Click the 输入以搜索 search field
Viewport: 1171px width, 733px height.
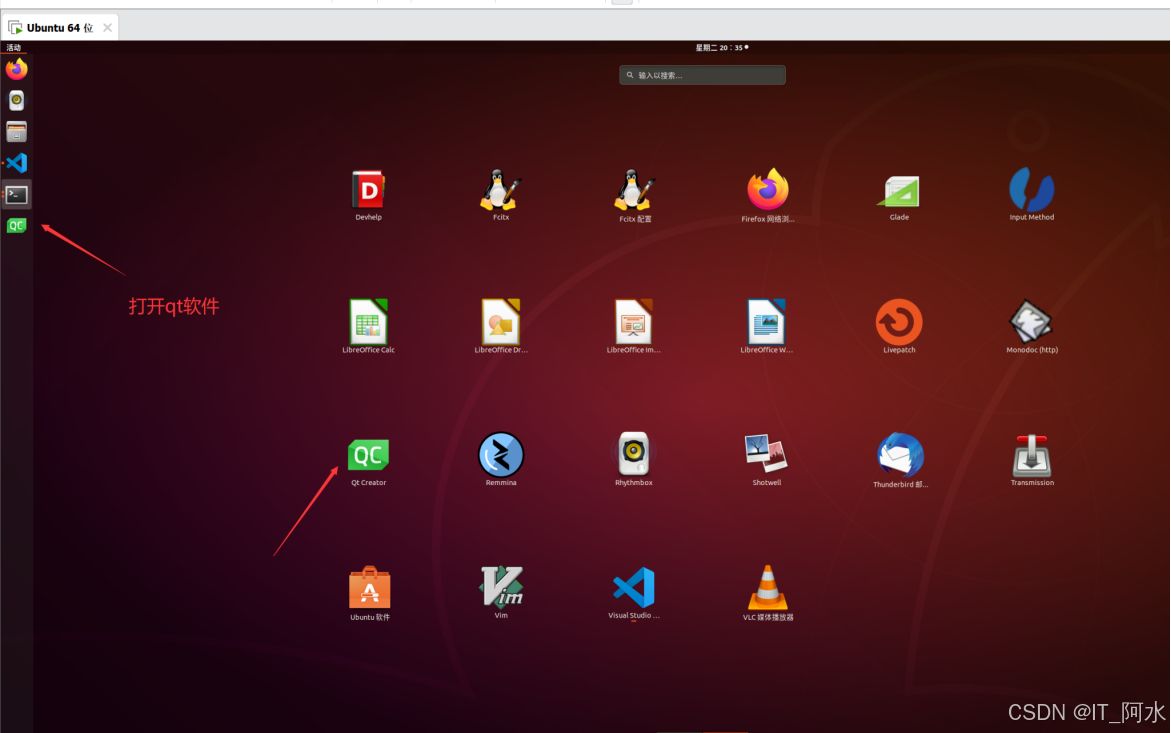coord(702,75)
